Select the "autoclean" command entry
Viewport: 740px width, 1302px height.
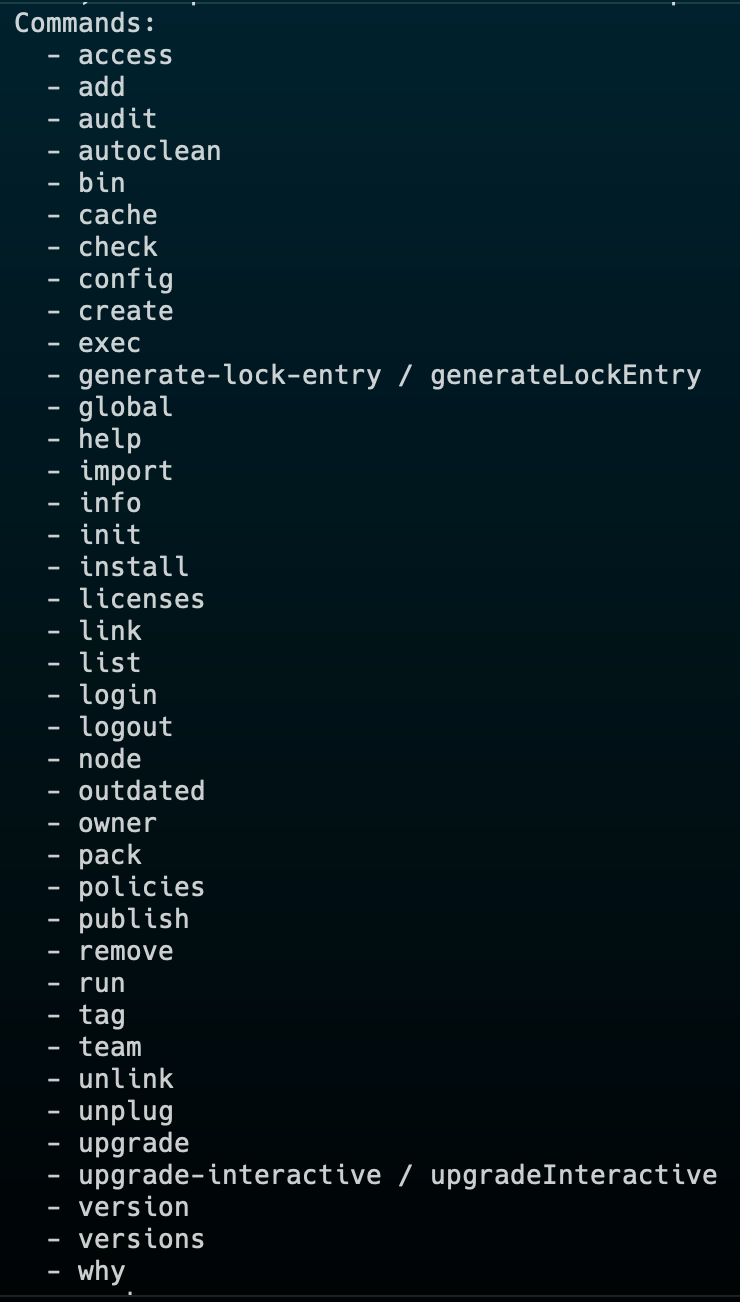click(149, 151)
